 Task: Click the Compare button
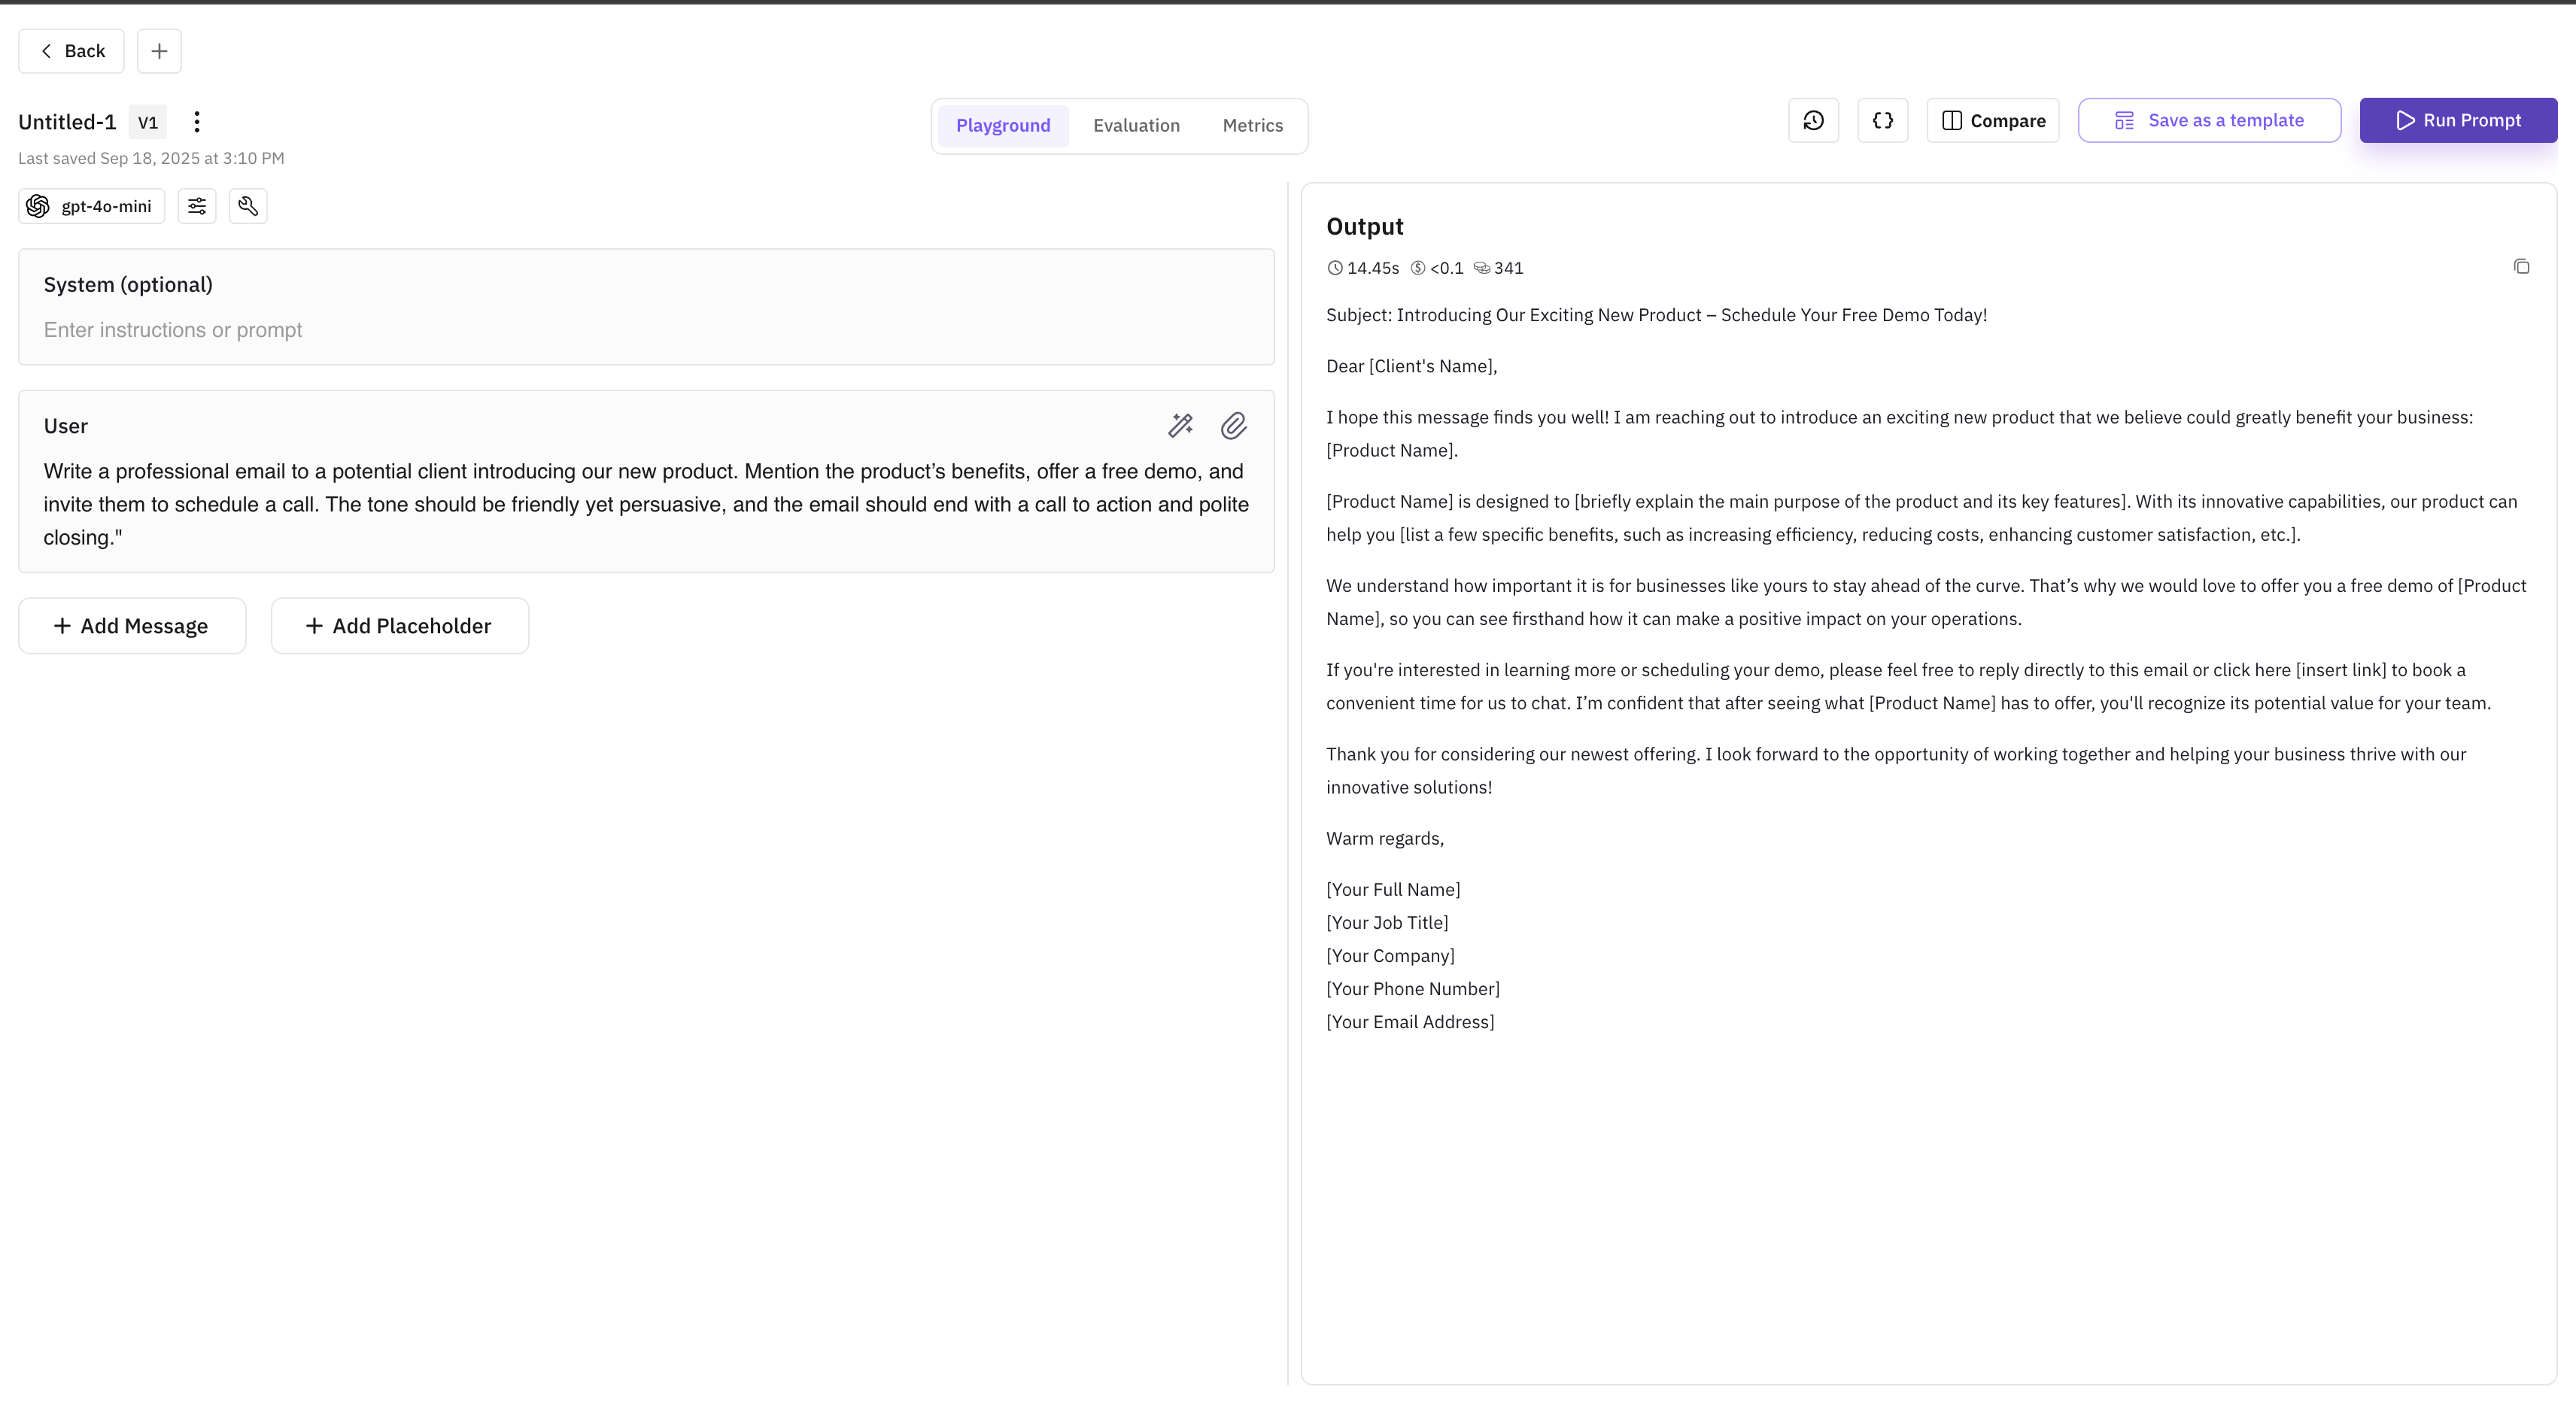tap(1993, 121)
